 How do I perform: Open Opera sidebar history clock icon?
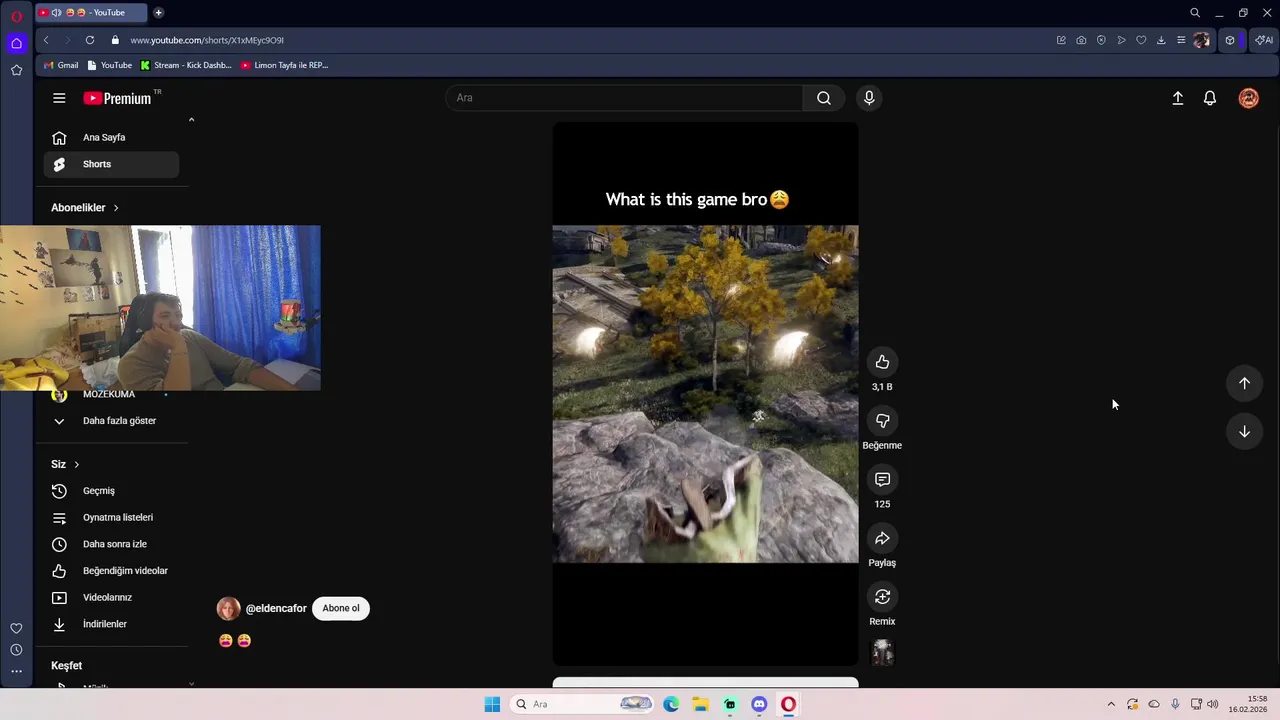[x=16, y=650]
